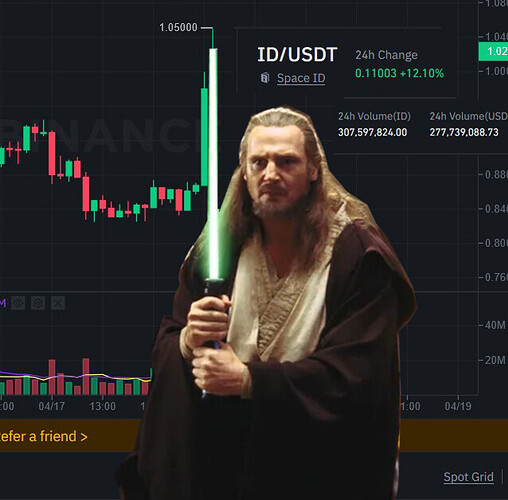Toggle volume indicator visibility eye icon
The image size is (508, 500).
click(18, 303)
